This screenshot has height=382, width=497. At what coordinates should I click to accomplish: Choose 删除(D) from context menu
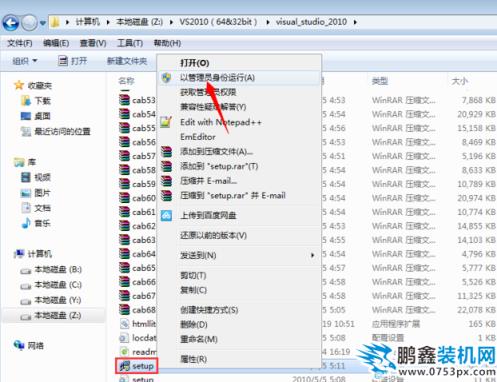pos(194,324)
